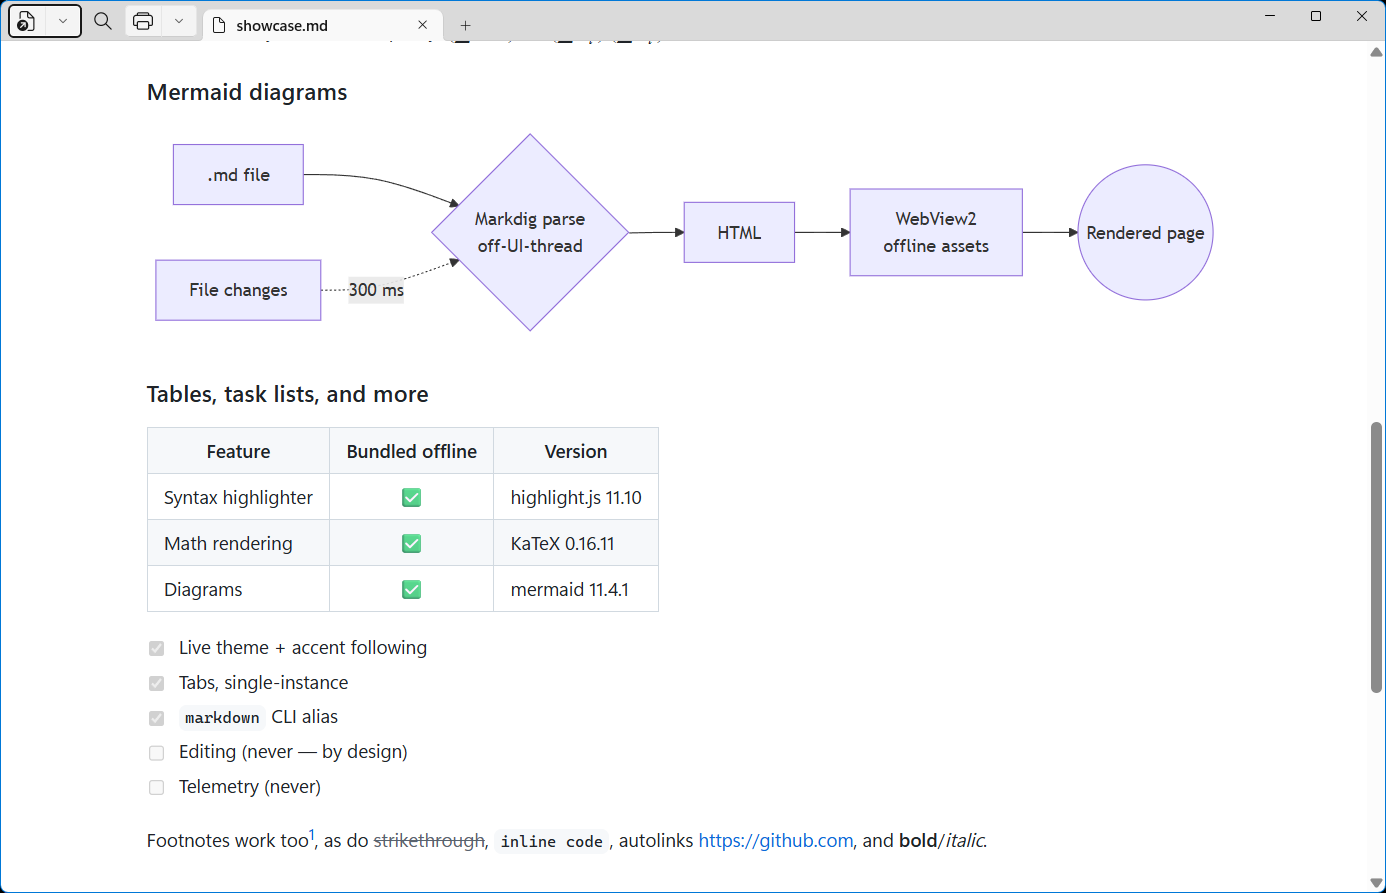Screen dimensions: 1386x893
Task: Click the green check in Math rendering row
Action: (x=411, y=543)
